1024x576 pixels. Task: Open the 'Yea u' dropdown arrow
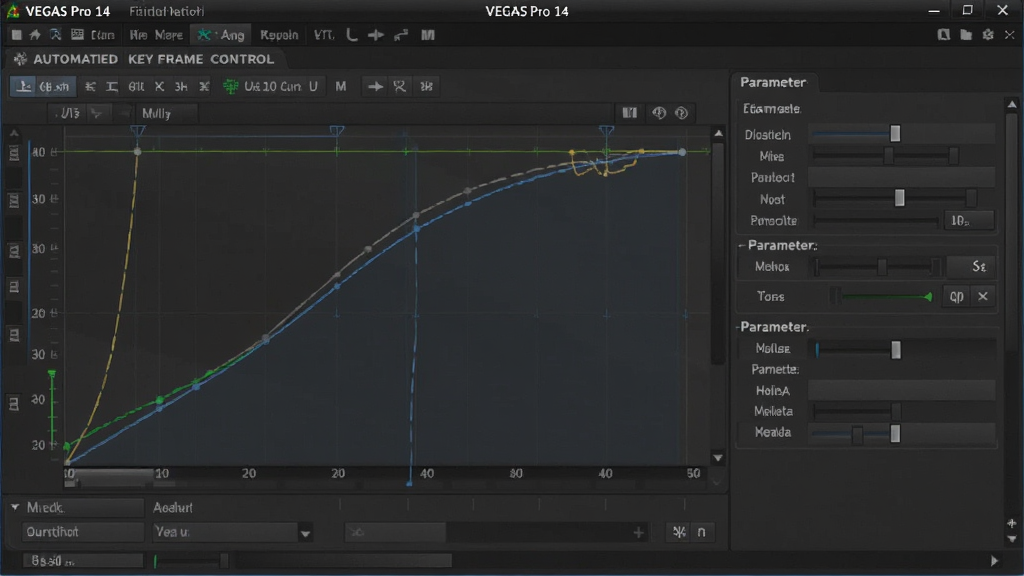(305, 534)
